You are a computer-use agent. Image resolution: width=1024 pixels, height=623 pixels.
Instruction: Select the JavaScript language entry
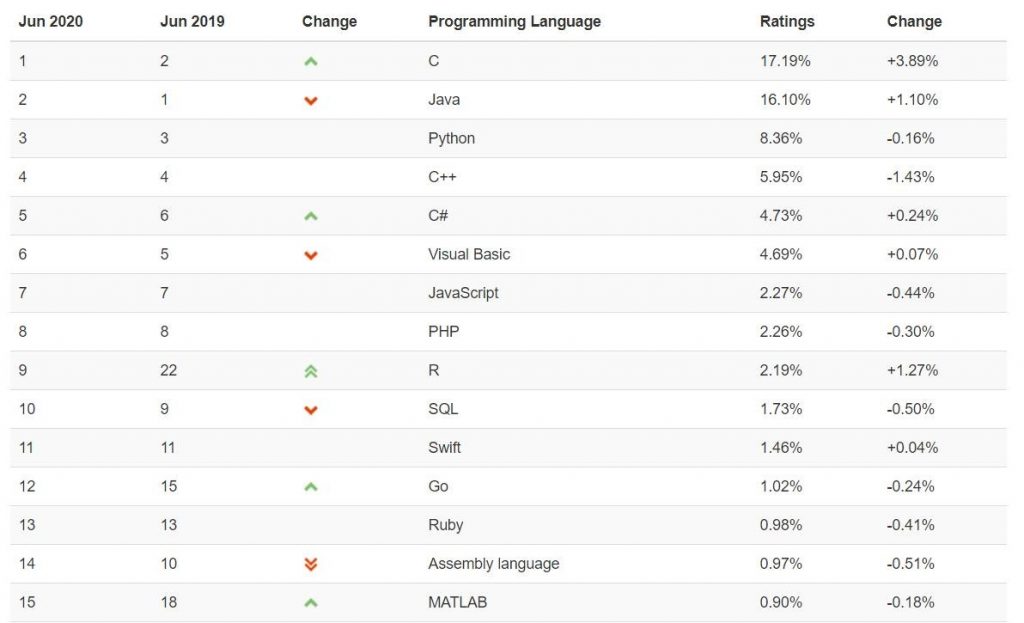pyautogui.click(x=463, y=293)
